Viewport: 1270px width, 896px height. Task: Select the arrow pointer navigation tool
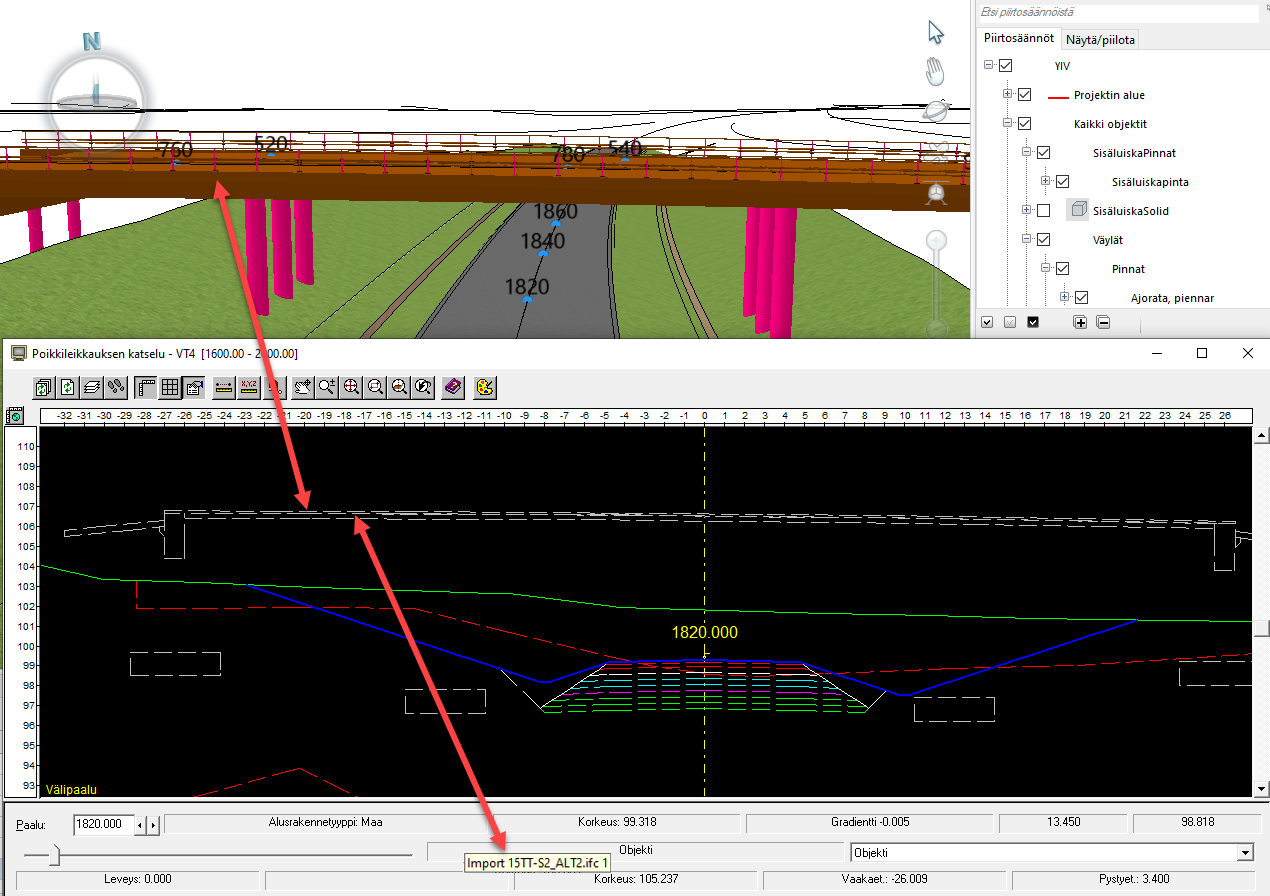[936, 32]
